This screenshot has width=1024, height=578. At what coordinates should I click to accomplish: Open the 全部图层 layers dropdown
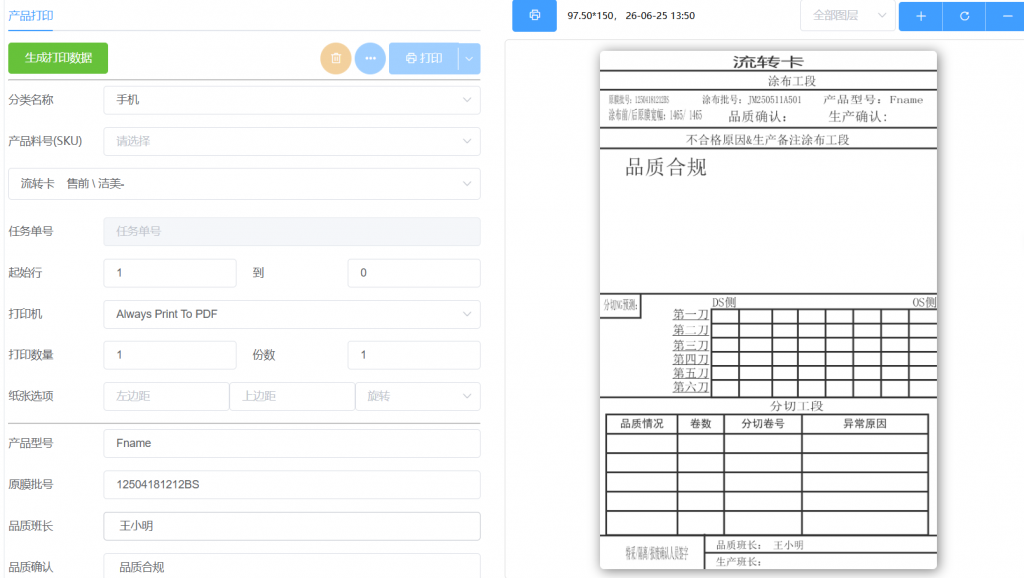848,16
